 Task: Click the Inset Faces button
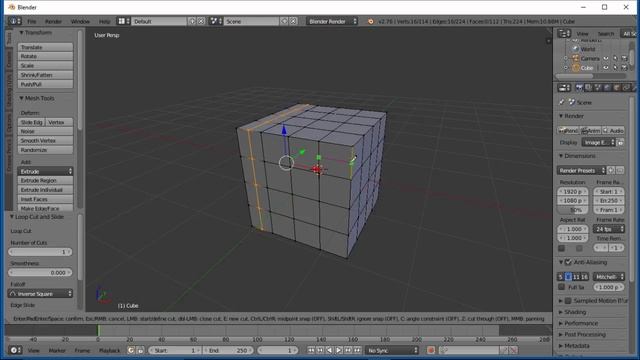coord(45,199)
